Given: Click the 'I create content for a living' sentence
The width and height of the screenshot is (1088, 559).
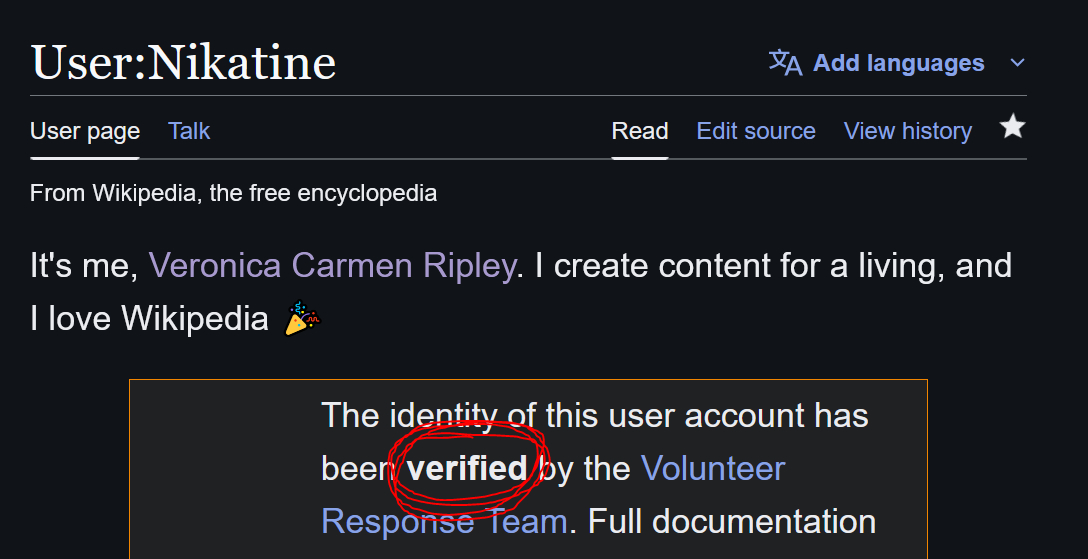Looking at the screenshot, I should click(740, 266).
